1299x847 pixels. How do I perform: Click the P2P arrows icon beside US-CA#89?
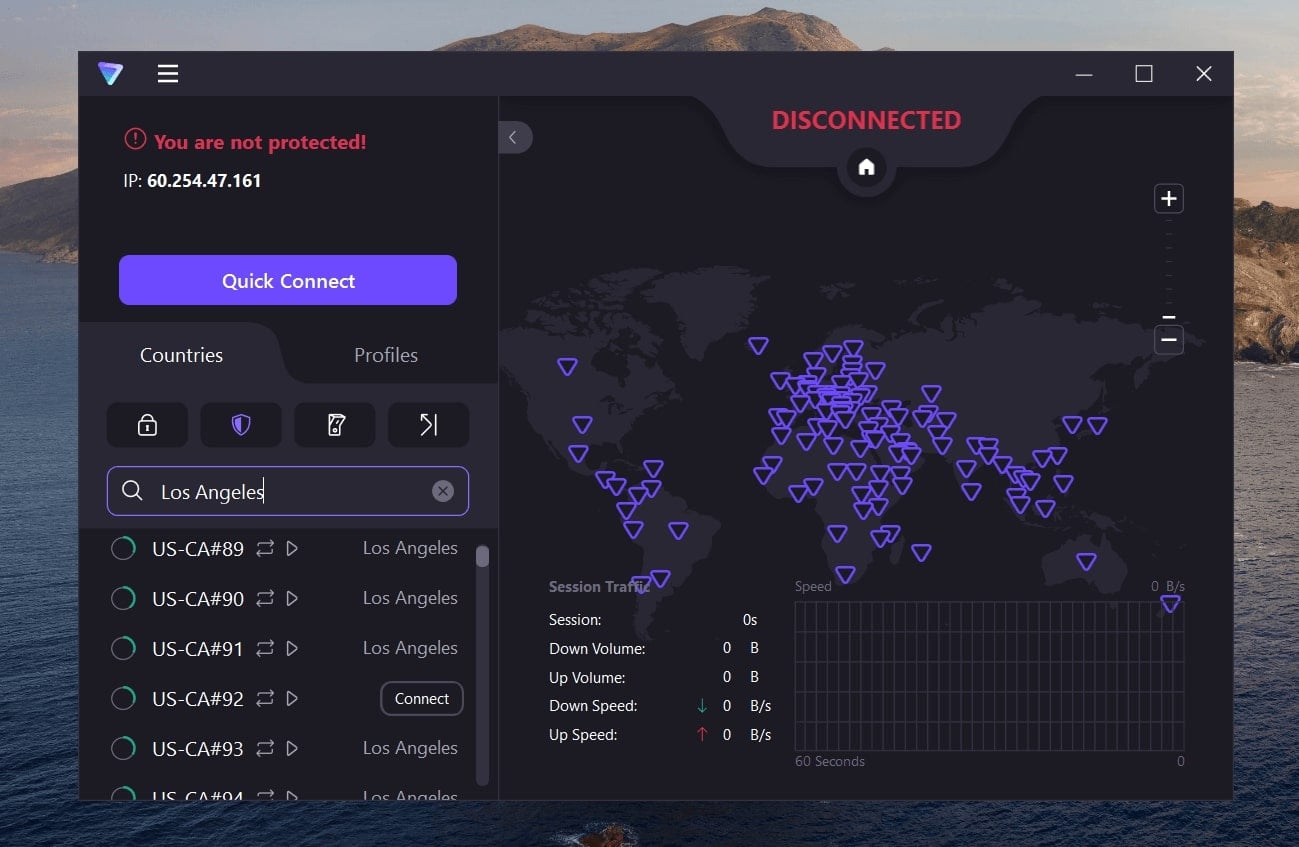[263, 548]
